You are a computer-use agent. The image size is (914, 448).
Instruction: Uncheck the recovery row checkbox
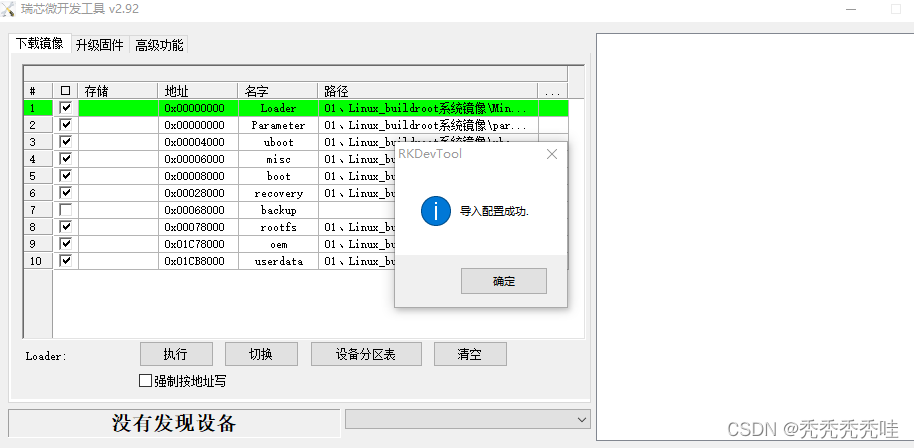pyautogui.click(x=66, y=193)
